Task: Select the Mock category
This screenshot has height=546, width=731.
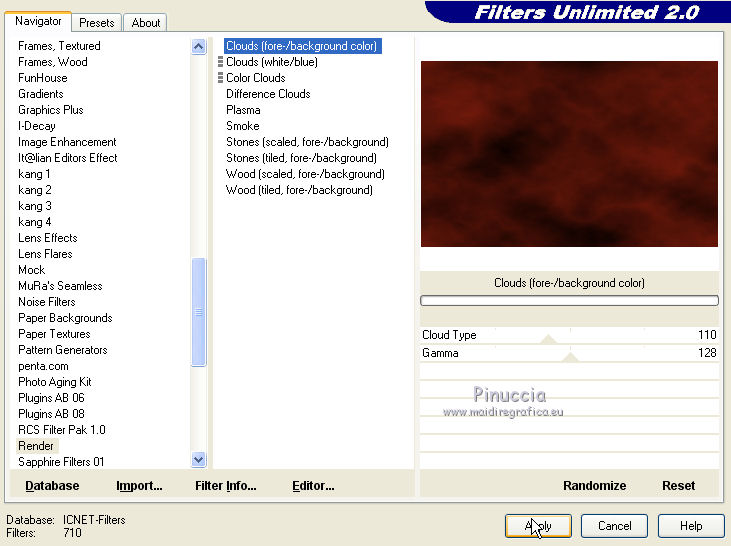Action: click(31, 270)
